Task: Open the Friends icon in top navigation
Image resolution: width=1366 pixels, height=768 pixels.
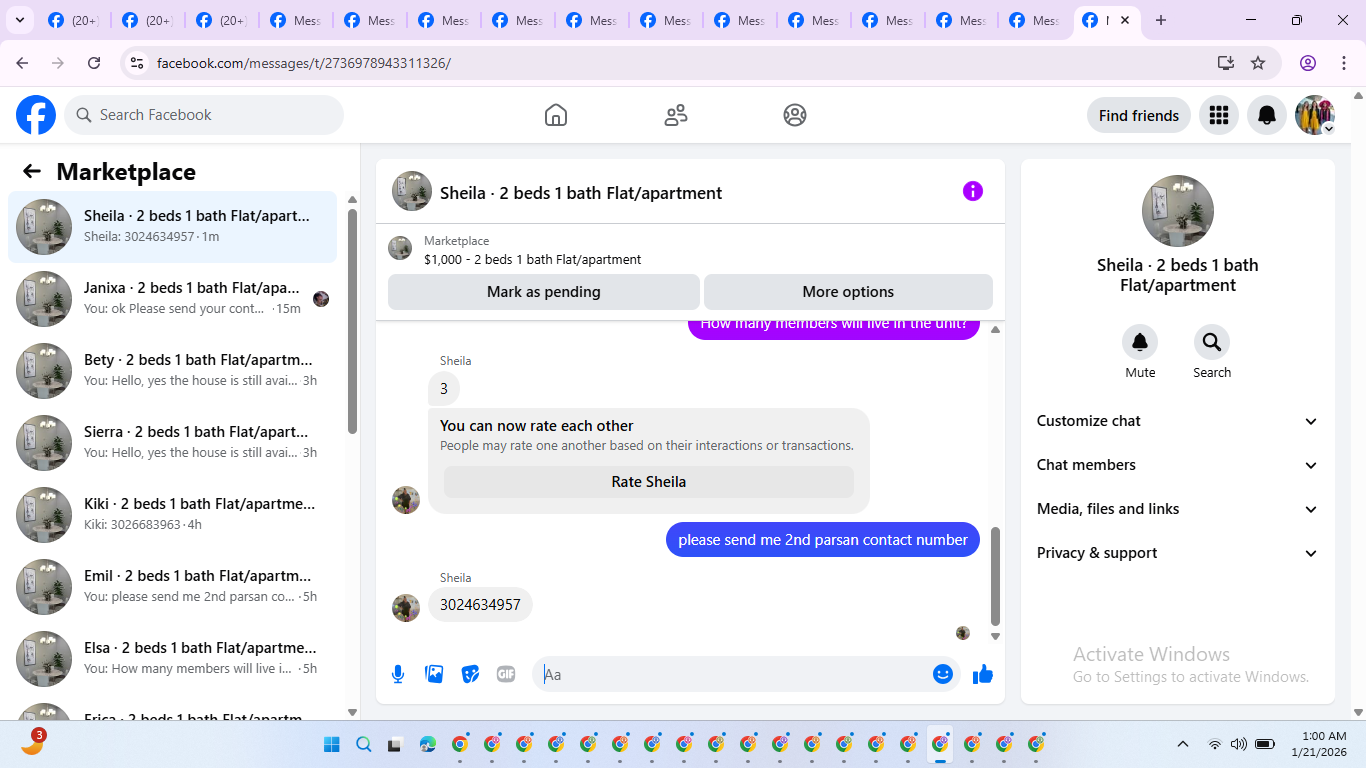Action: (676, 115)
